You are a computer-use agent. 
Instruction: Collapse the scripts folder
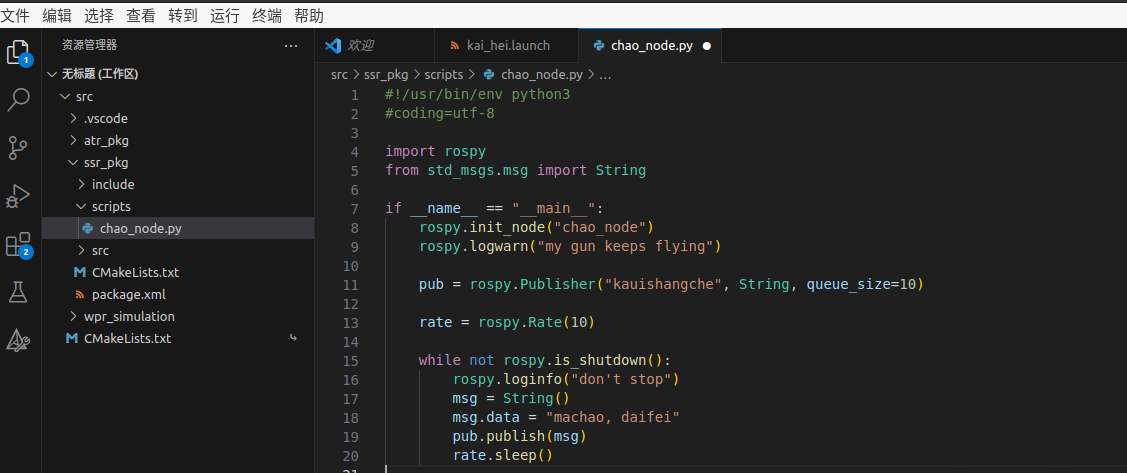[110, 206]
